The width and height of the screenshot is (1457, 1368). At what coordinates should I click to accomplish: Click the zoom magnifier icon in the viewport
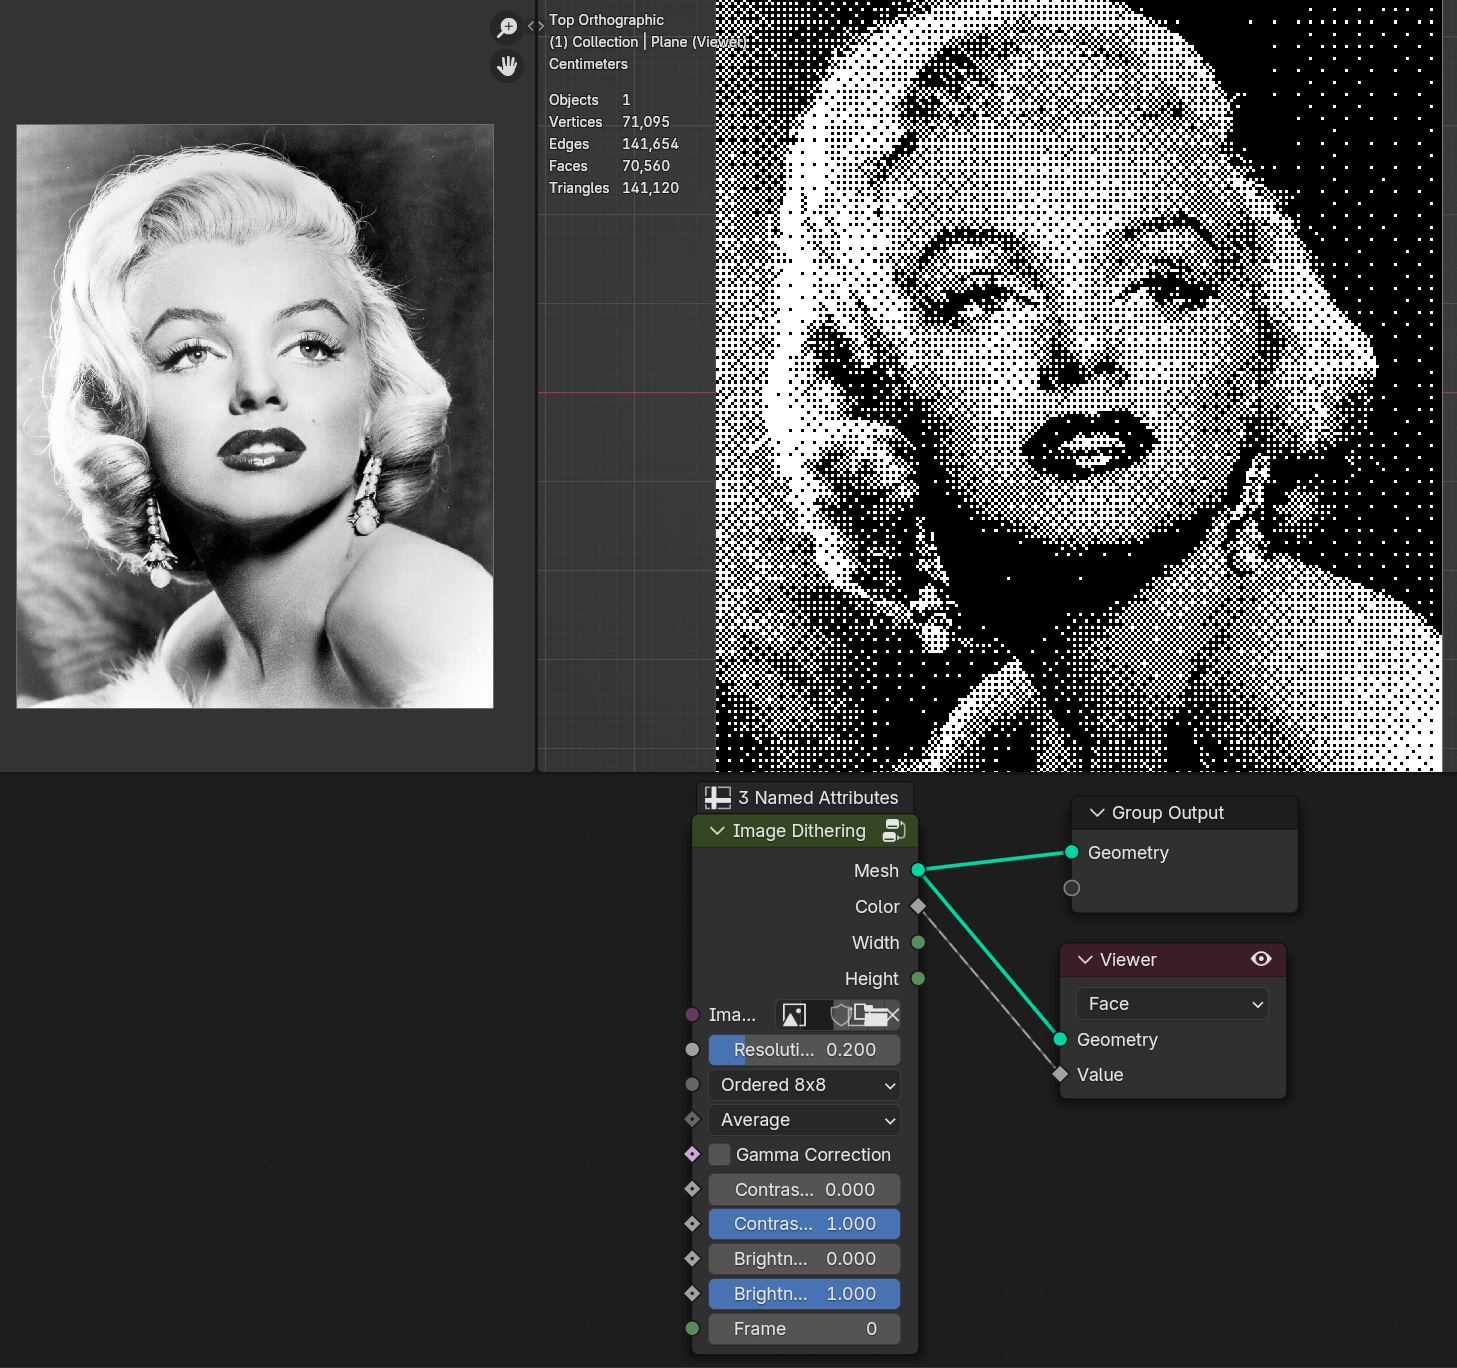click(507, 27)
